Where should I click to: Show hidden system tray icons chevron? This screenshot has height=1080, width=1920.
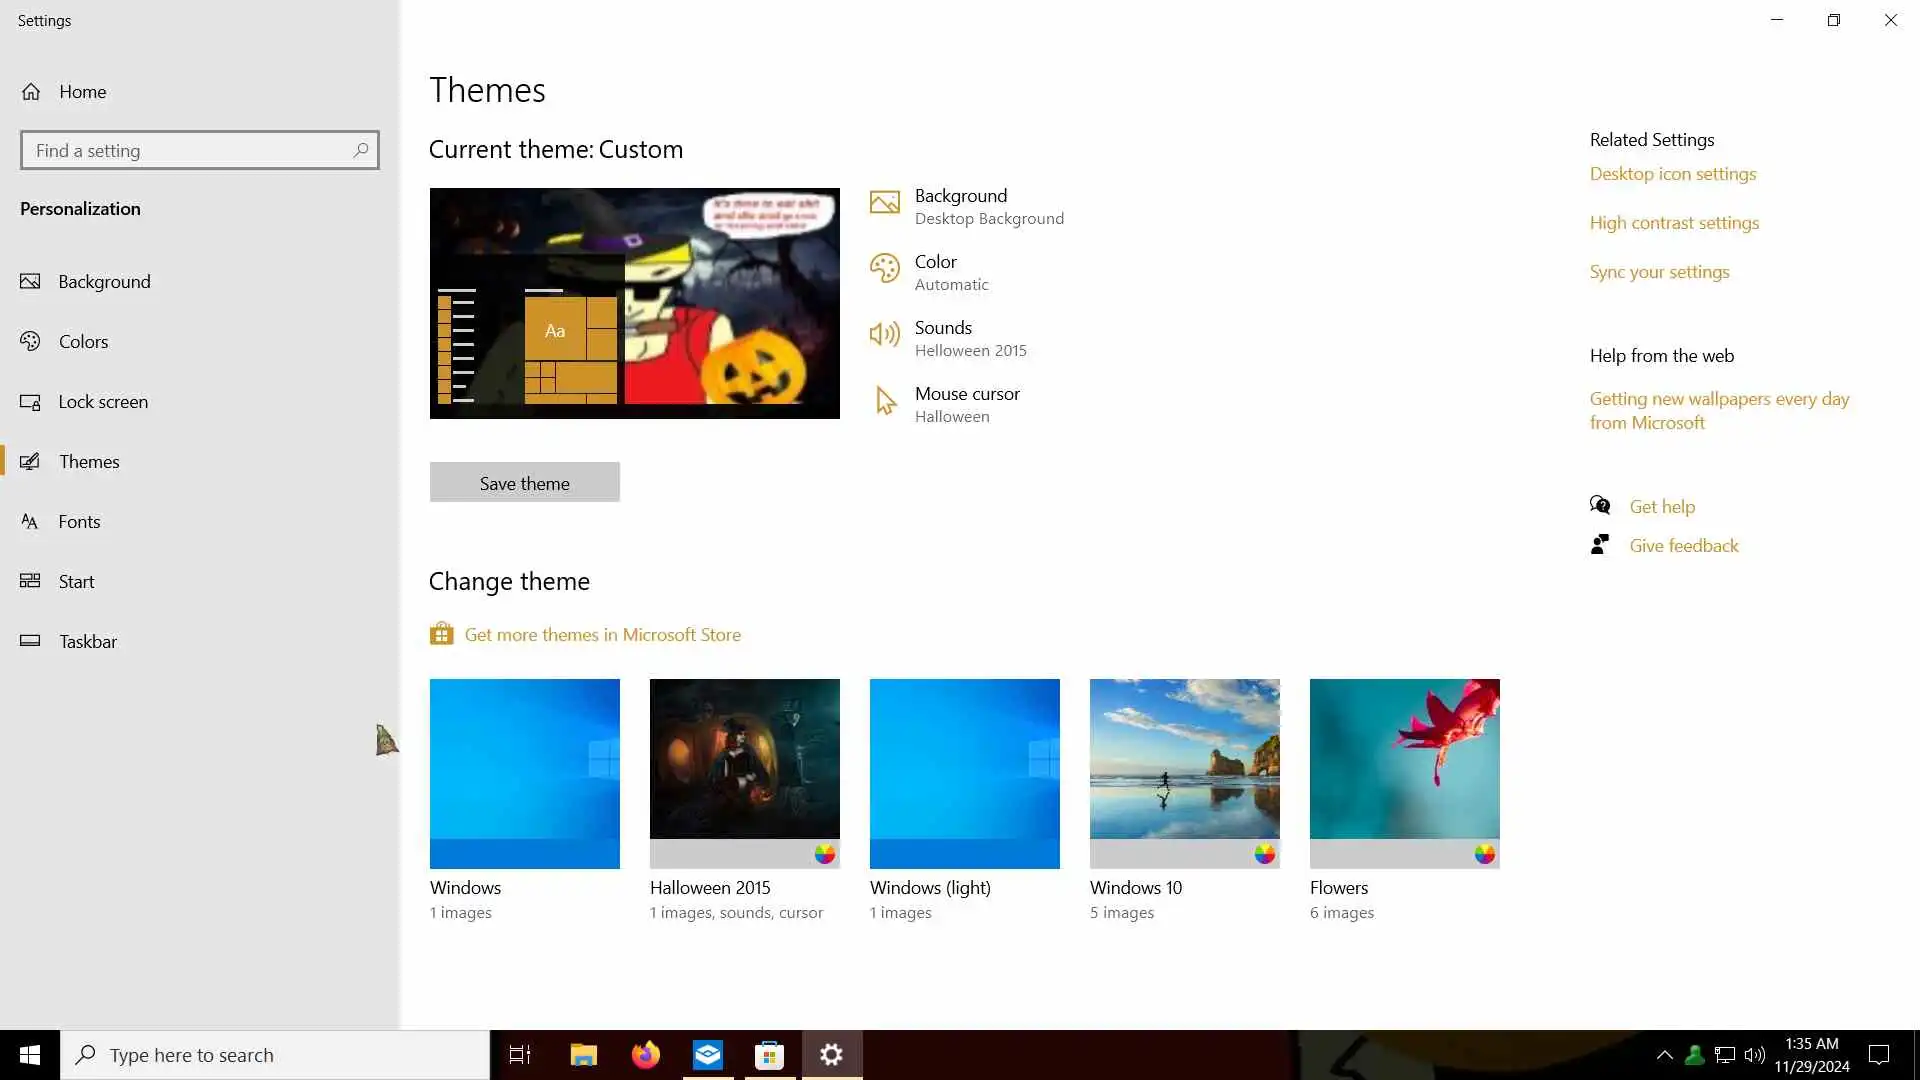pos(1664,1055)
